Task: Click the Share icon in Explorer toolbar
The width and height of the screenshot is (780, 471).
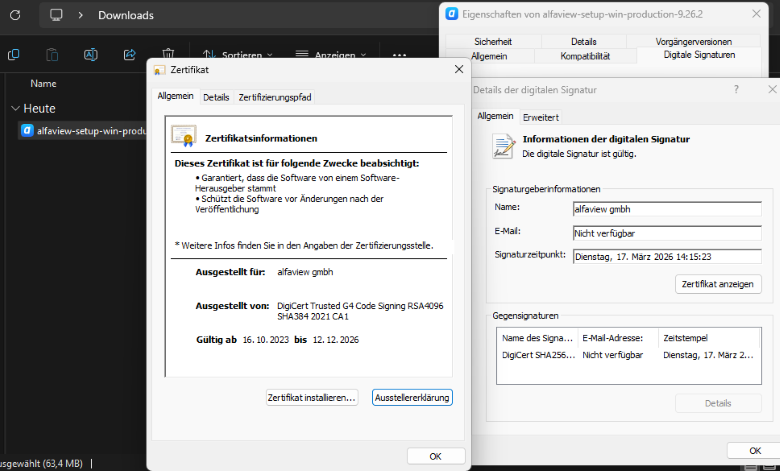Action: [129, 54]
